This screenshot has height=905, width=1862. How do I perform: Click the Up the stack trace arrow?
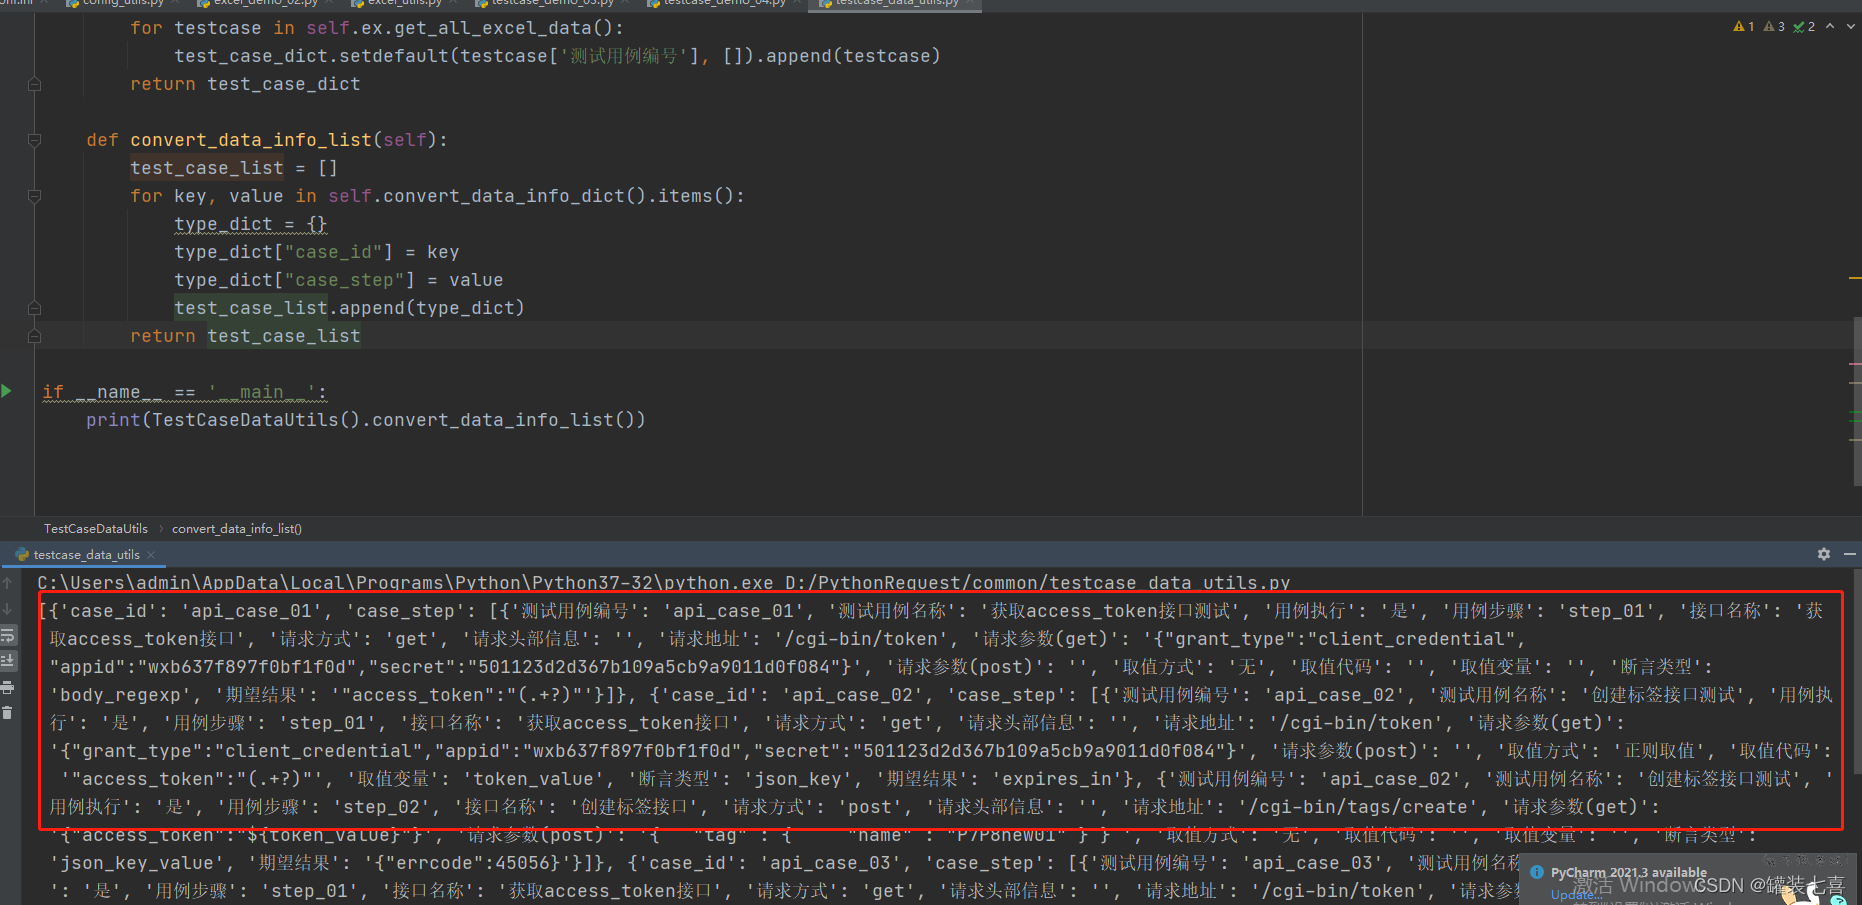8,582
